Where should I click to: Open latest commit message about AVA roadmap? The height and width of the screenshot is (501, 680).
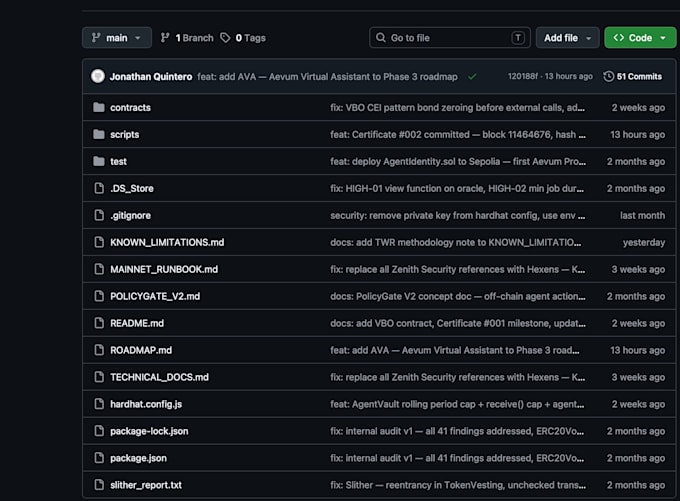(x=327, y=77)
